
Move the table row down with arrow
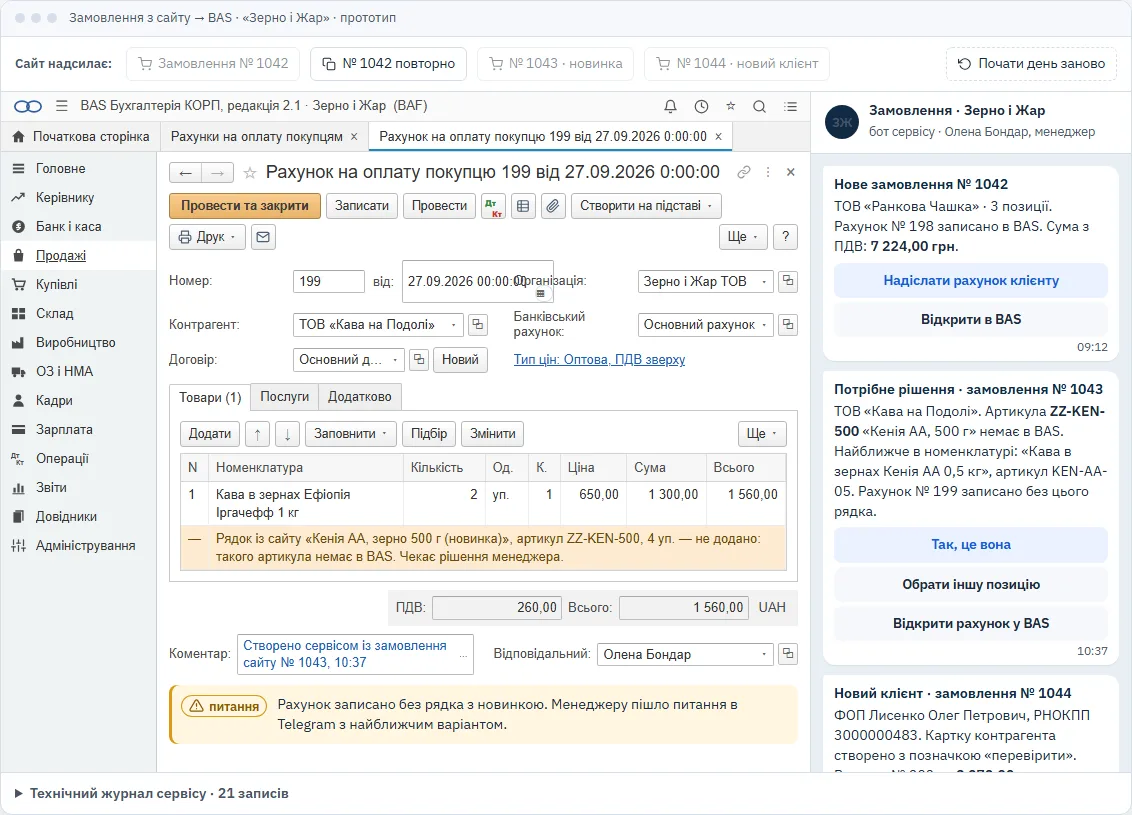[x=287, y=434]
